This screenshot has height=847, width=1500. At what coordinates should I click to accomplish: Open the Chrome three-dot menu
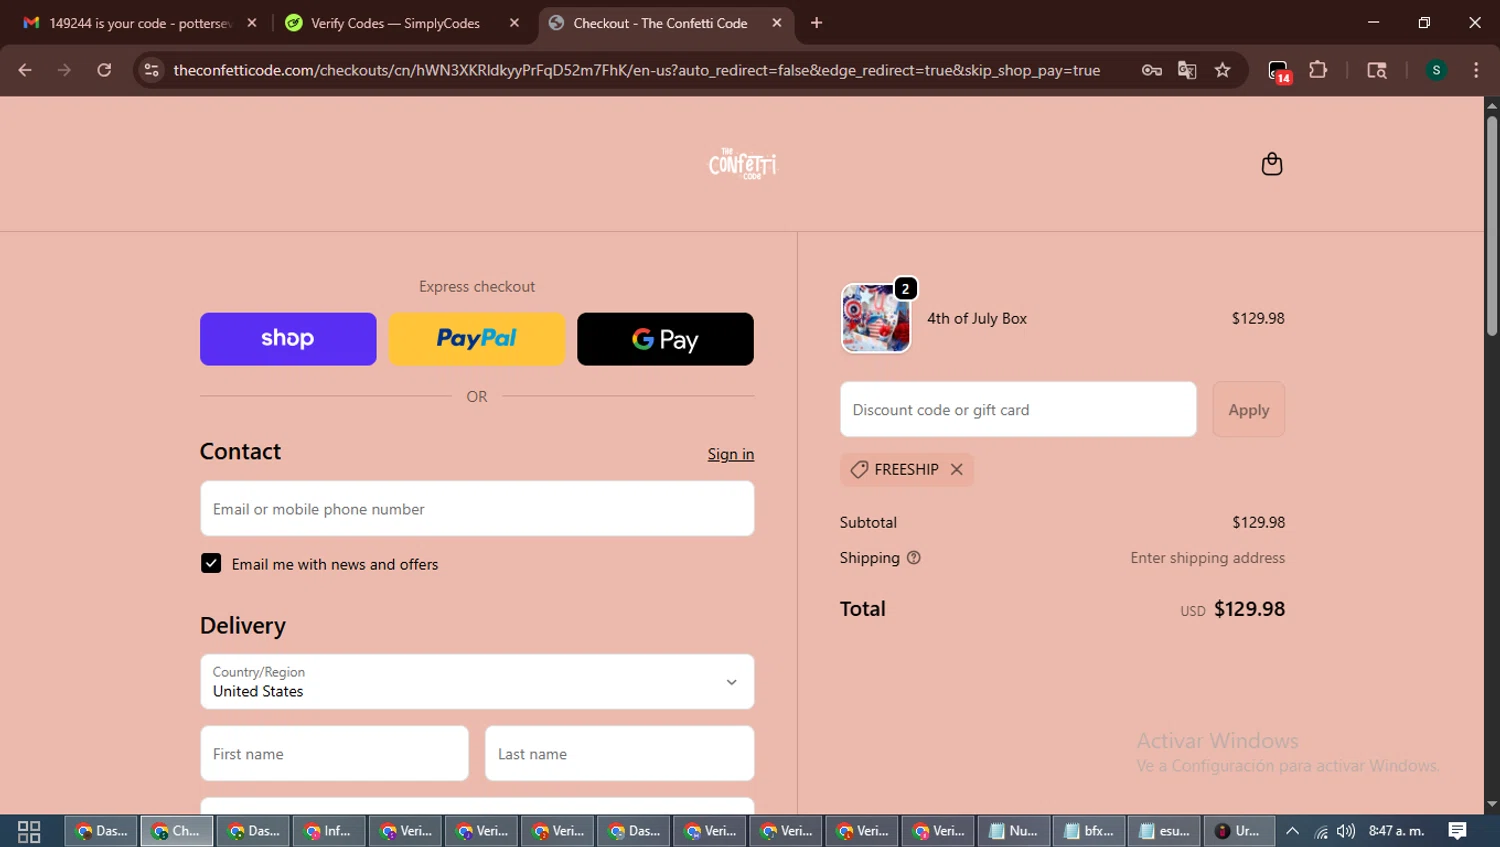tap(1476, 70)
